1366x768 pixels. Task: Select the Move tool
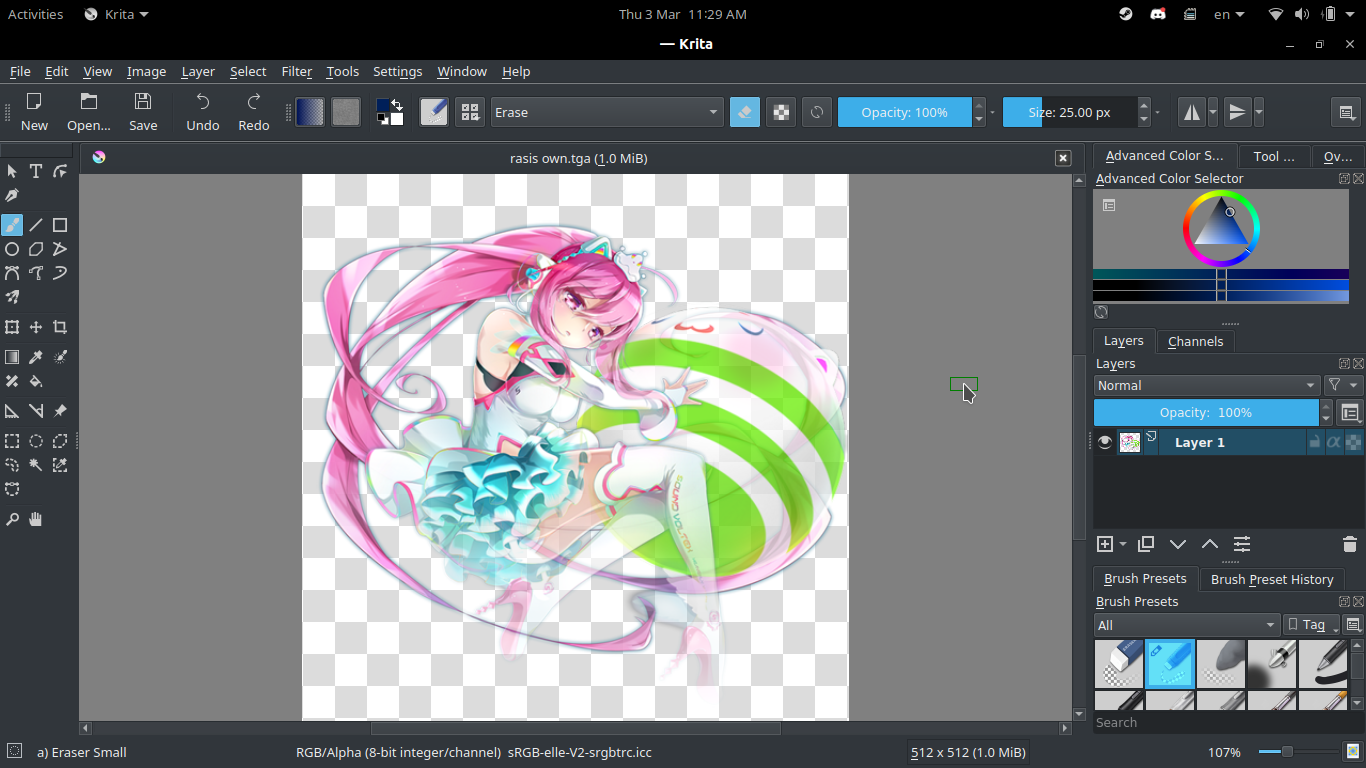tap(36, 327)
